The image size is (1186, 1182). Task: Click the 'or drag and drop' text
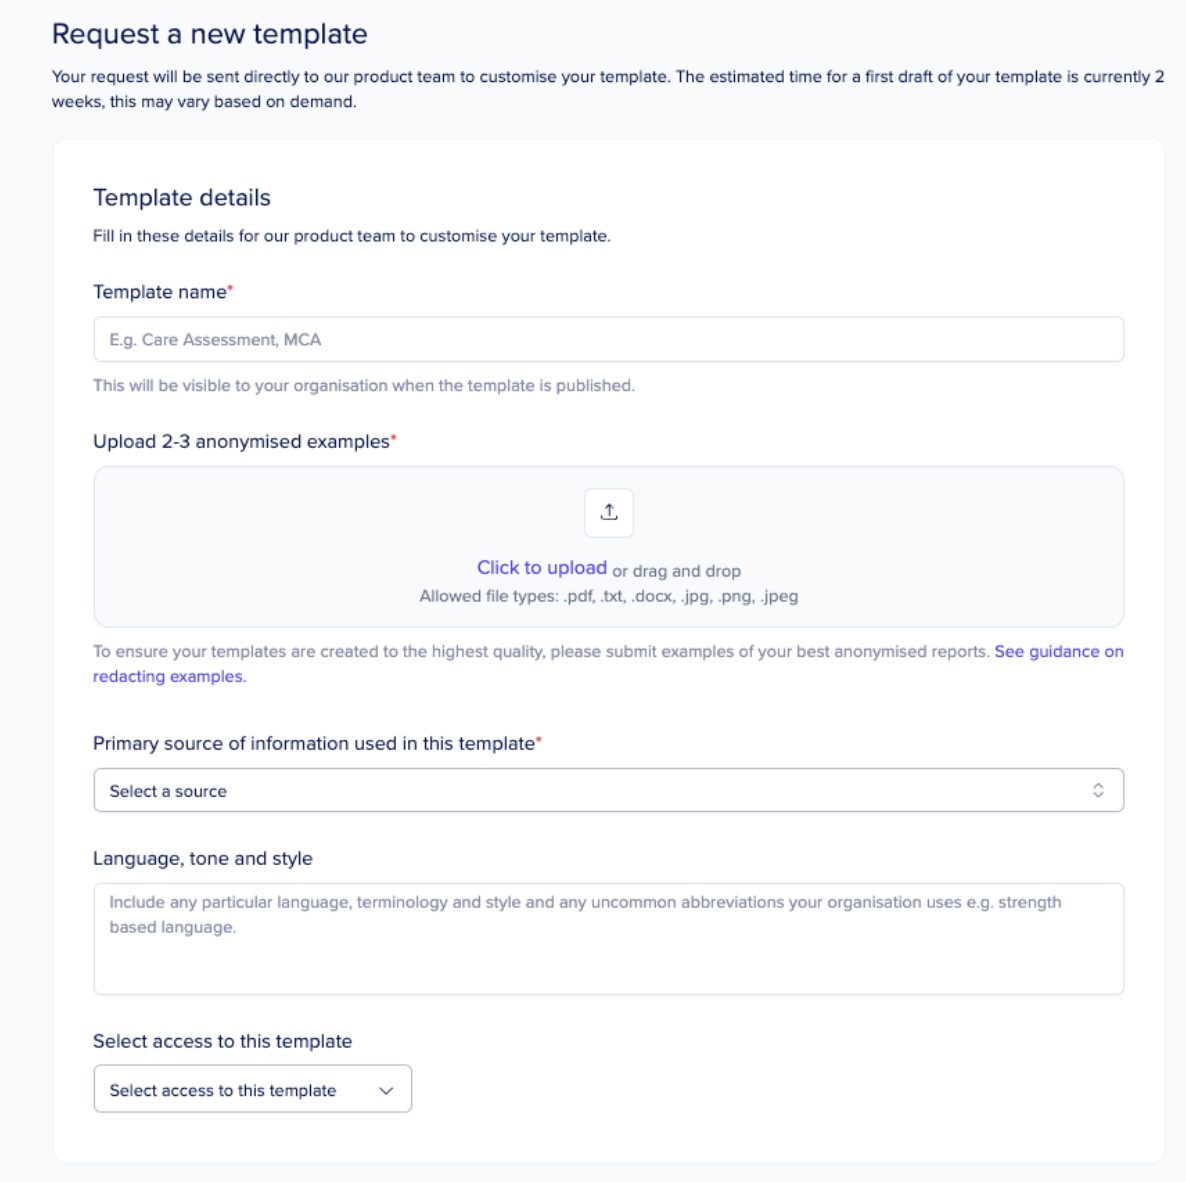coord(677,571)
